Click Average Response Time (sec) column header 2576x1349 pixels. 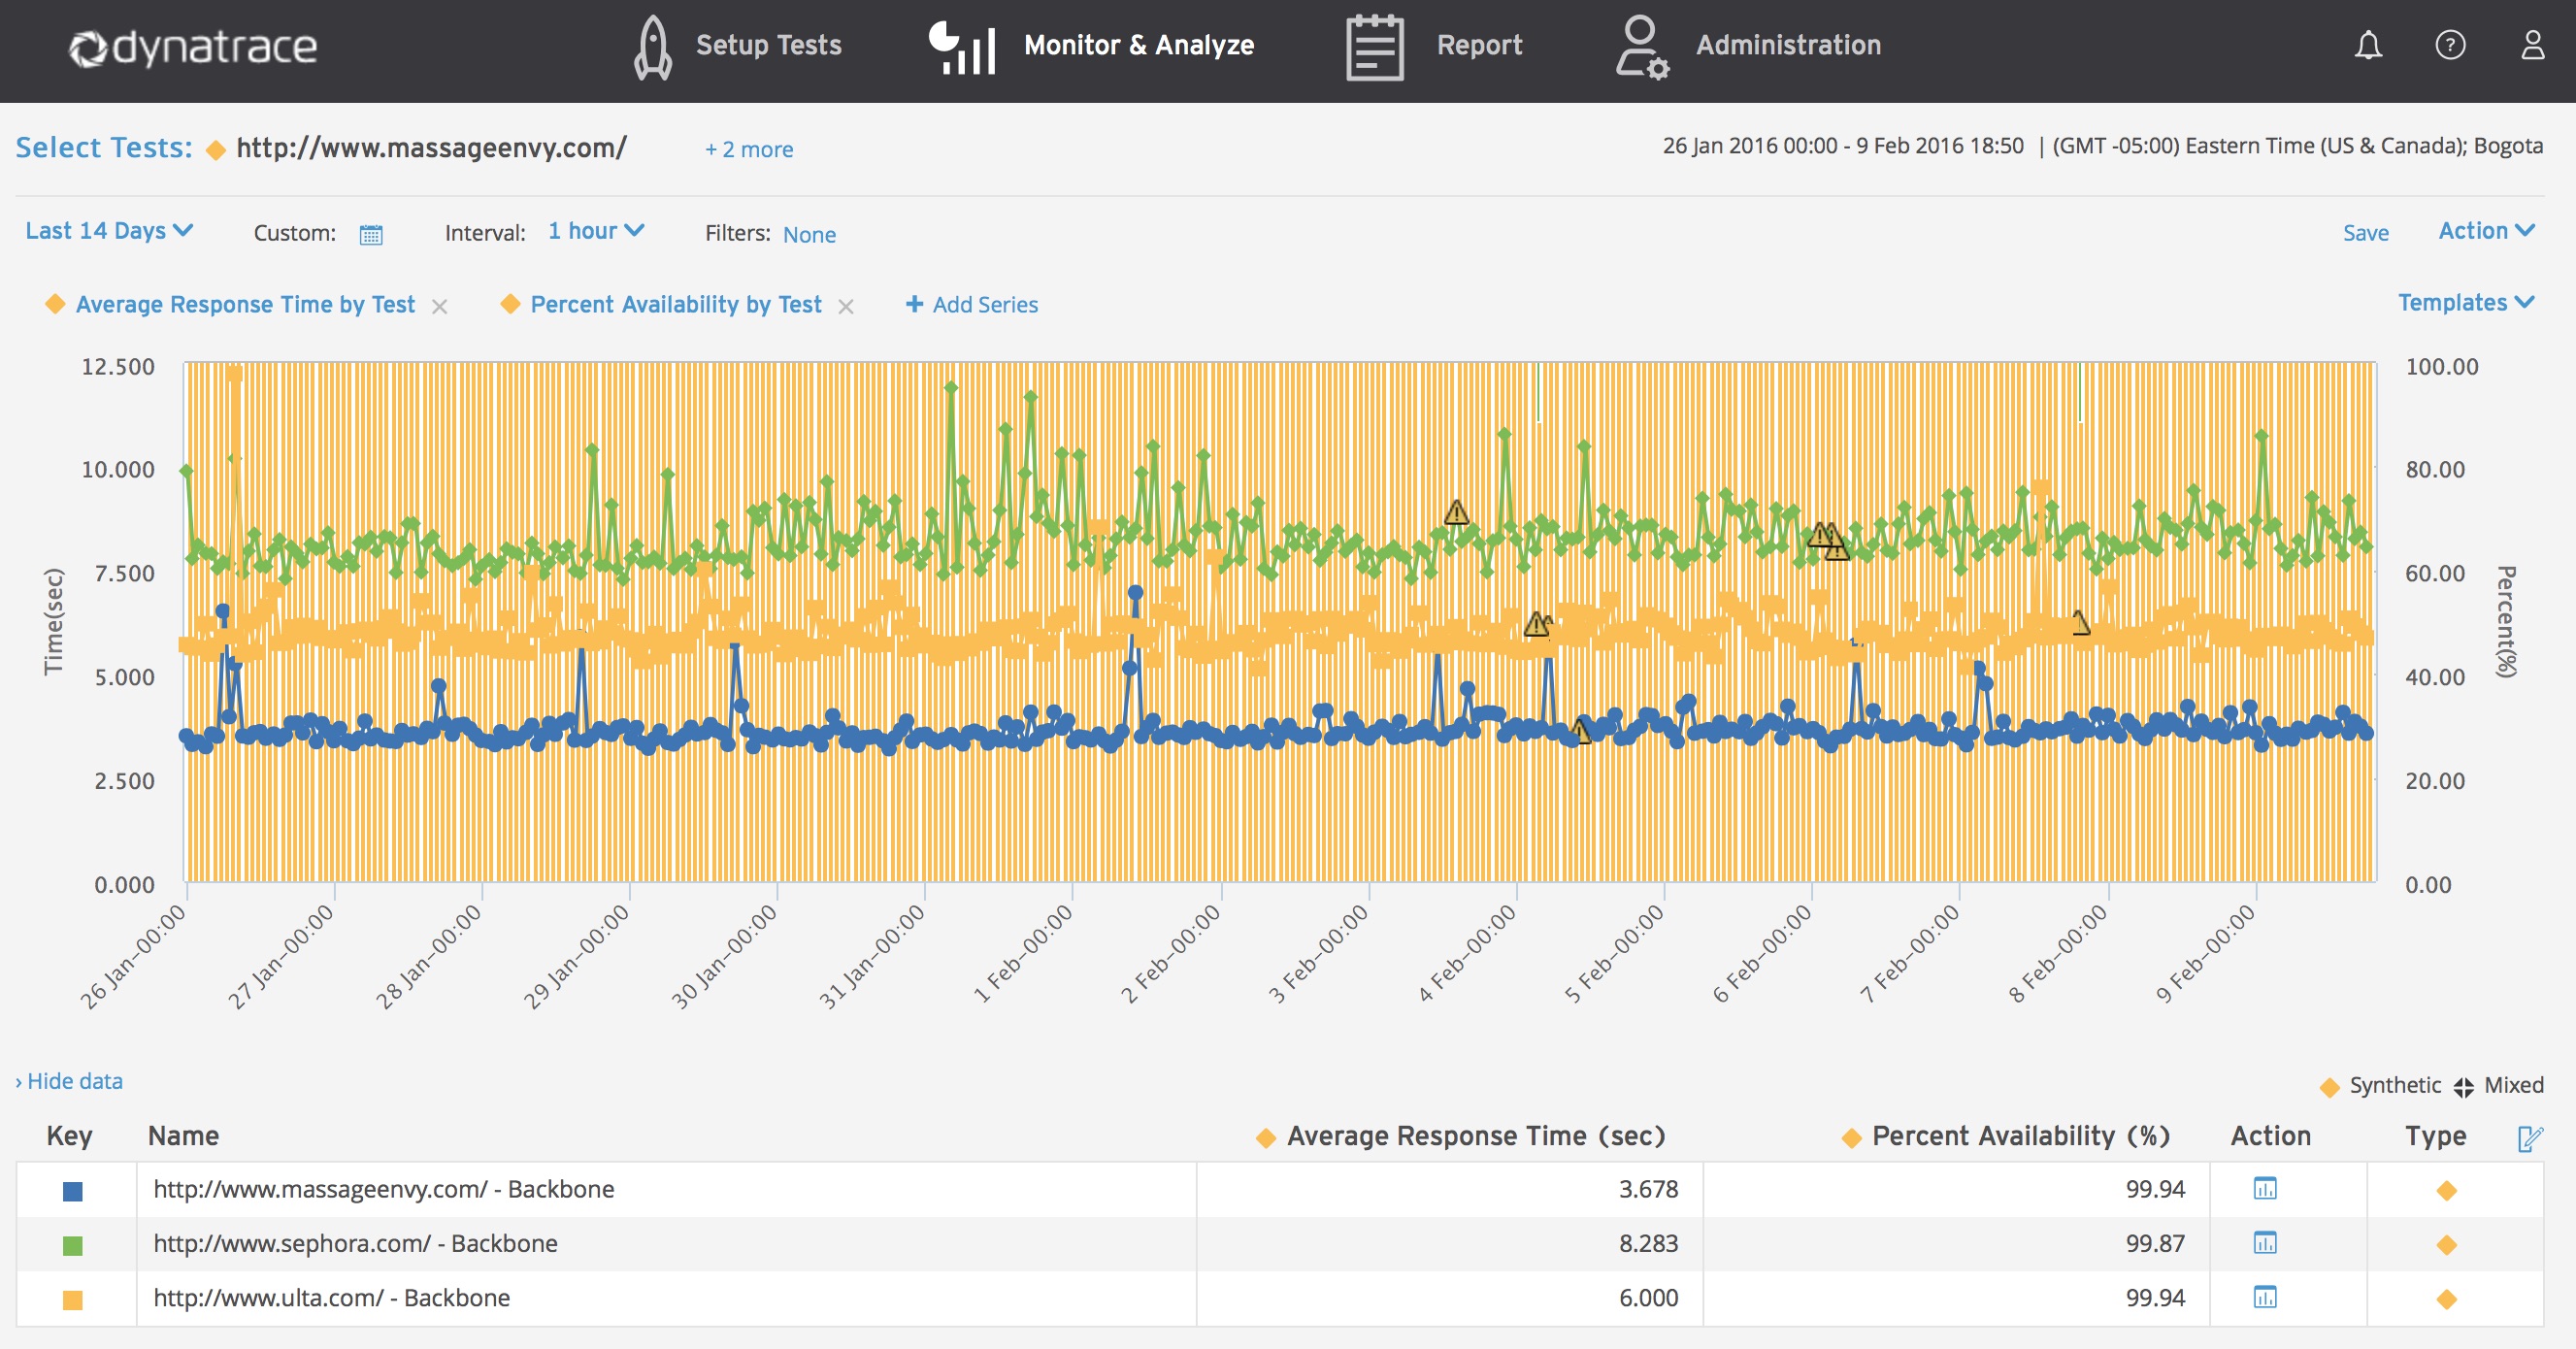(x=1476, y=1136)
